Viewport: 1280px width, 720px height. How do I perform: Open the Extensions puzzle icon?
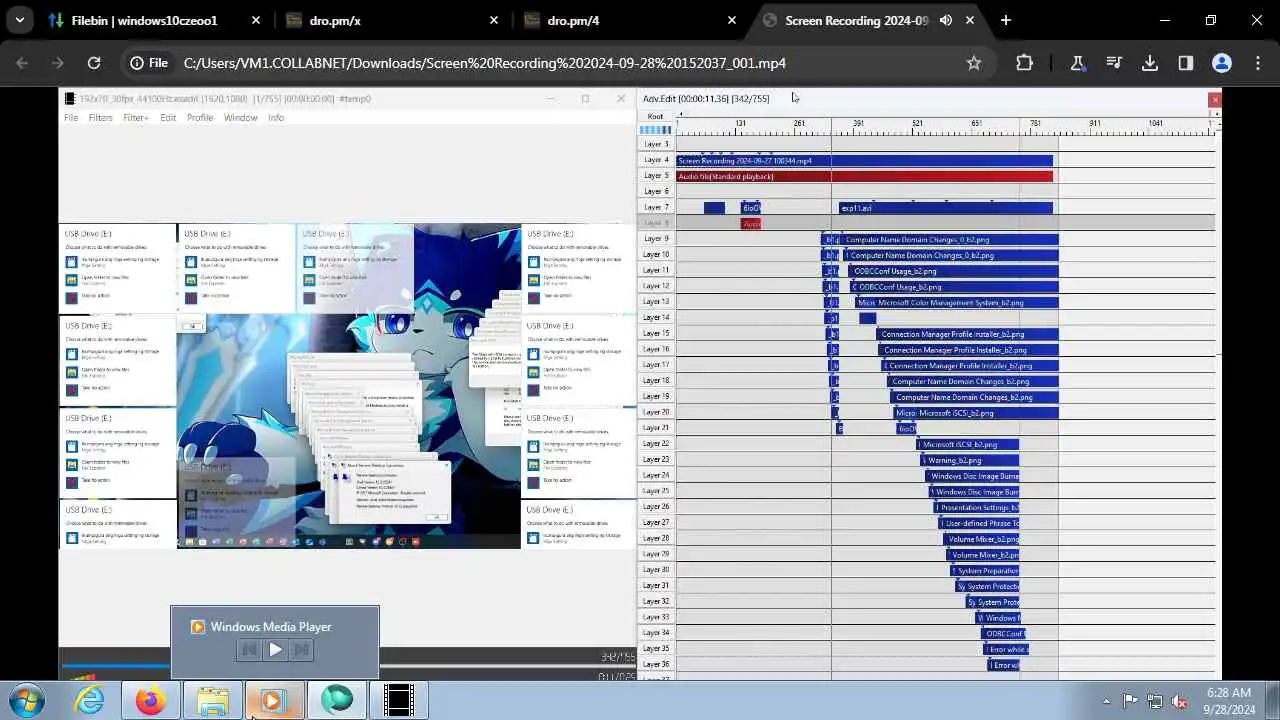click(1024, 63)
